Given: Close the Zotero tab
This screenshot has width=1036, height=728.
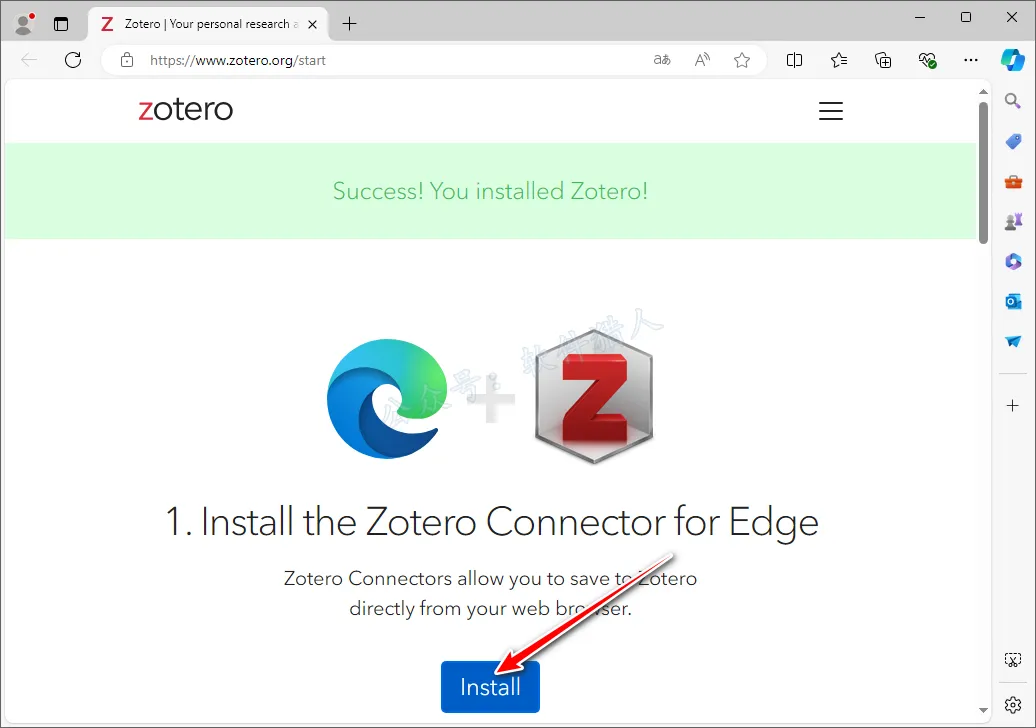Looking at the screenshot, I should (x=313, y=24).
